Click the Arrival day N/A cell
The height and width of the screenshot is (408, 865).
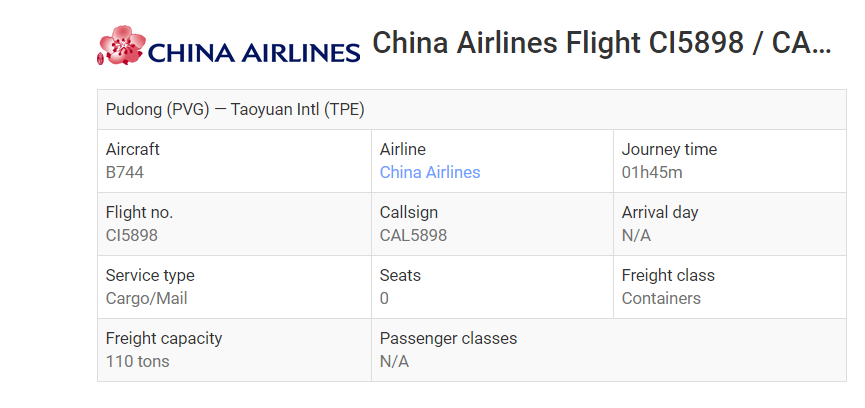[729, 224]
